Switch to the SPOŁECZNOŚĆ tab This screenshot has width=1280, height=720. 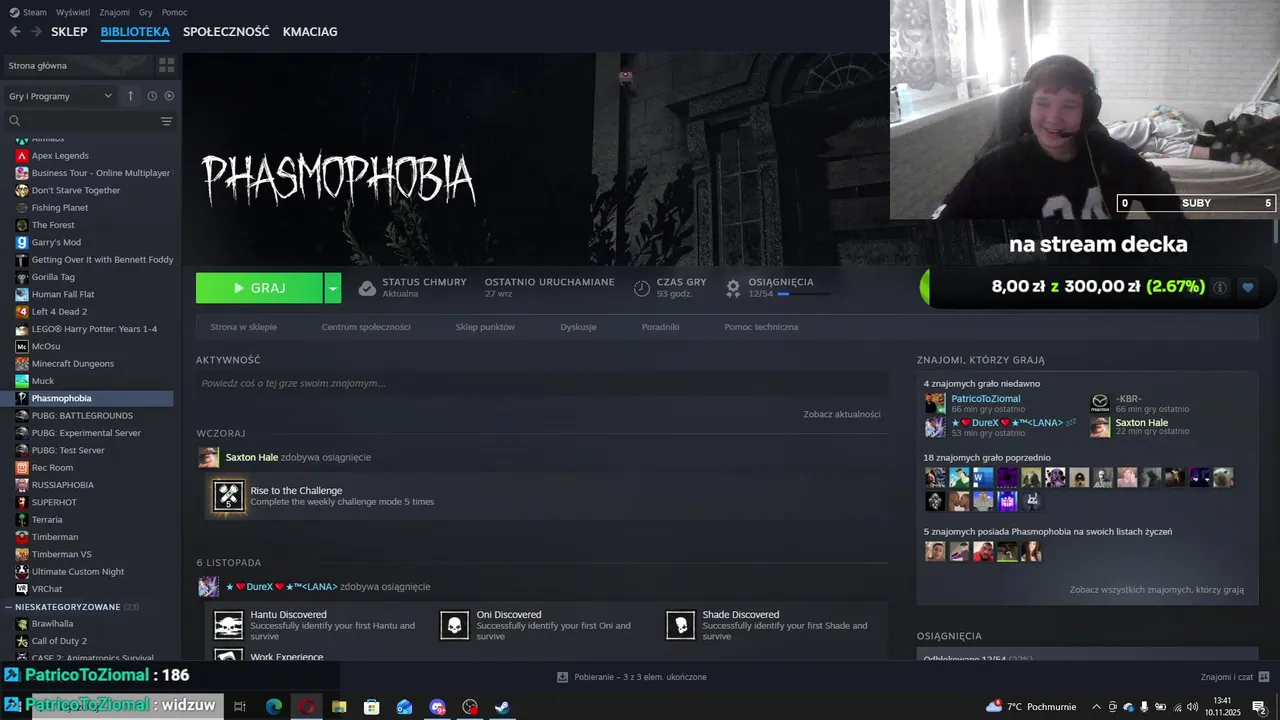point(226,32)
